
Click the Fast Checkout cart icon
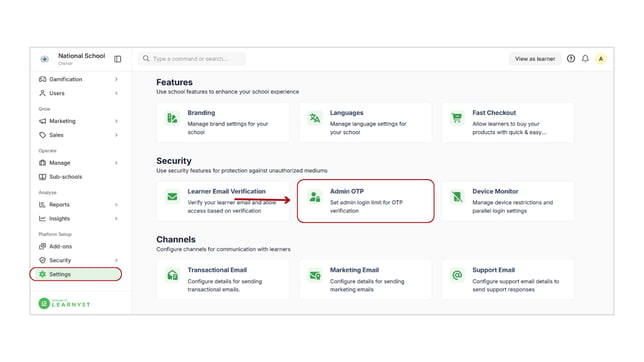457,118
